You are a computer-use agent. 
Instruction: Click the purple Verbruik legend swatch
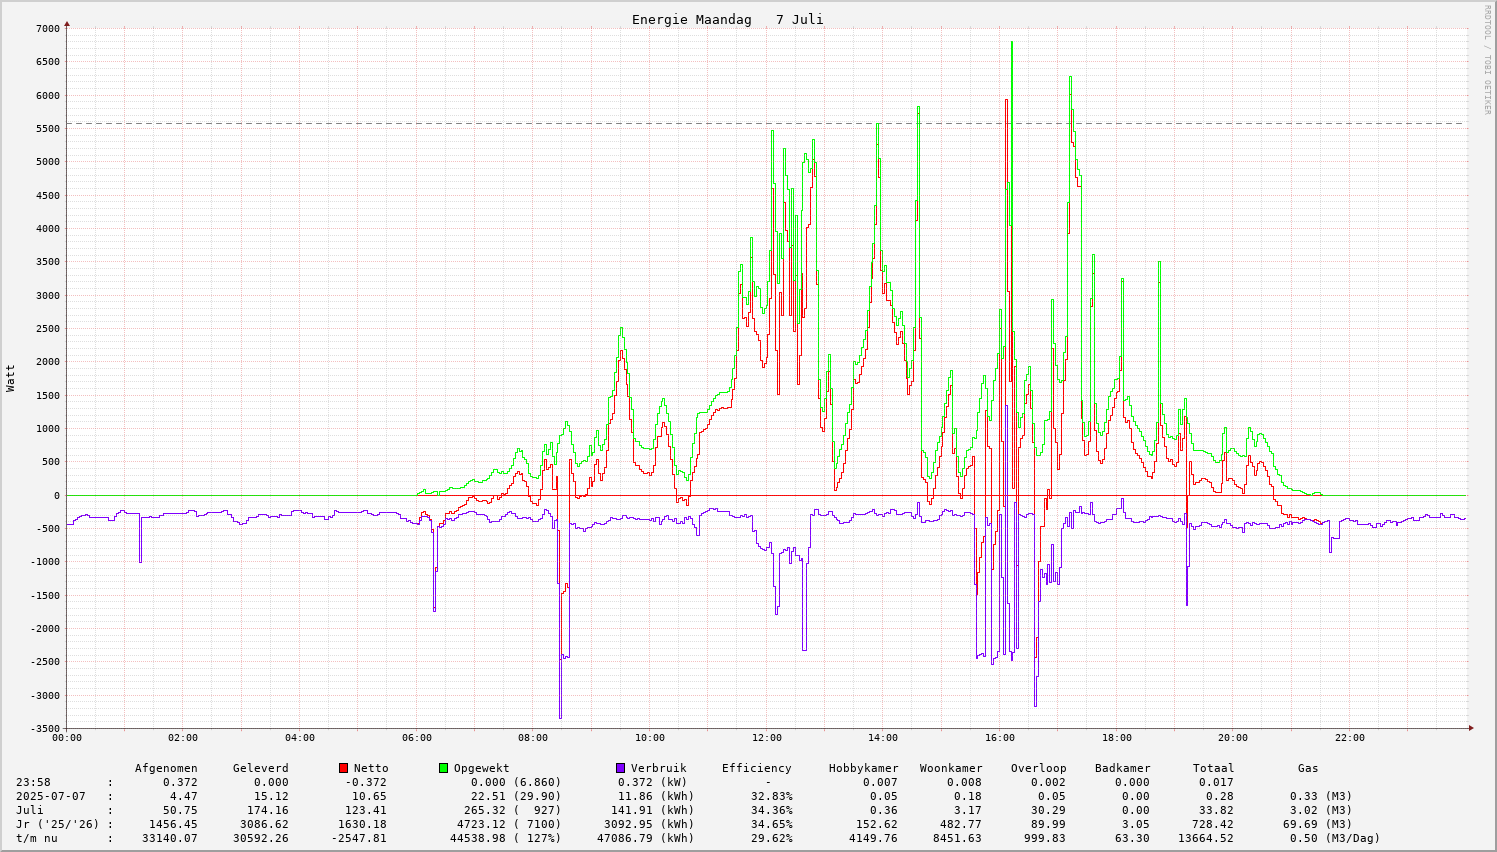(x=620, y=768)
